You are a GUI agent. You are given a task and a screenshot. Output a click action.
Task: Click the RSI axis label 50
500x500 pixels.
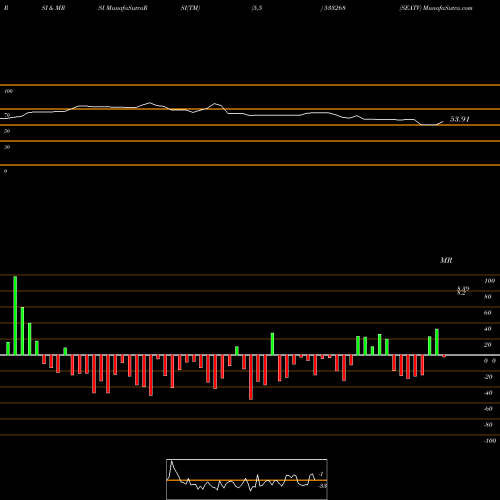pos(7,131)
